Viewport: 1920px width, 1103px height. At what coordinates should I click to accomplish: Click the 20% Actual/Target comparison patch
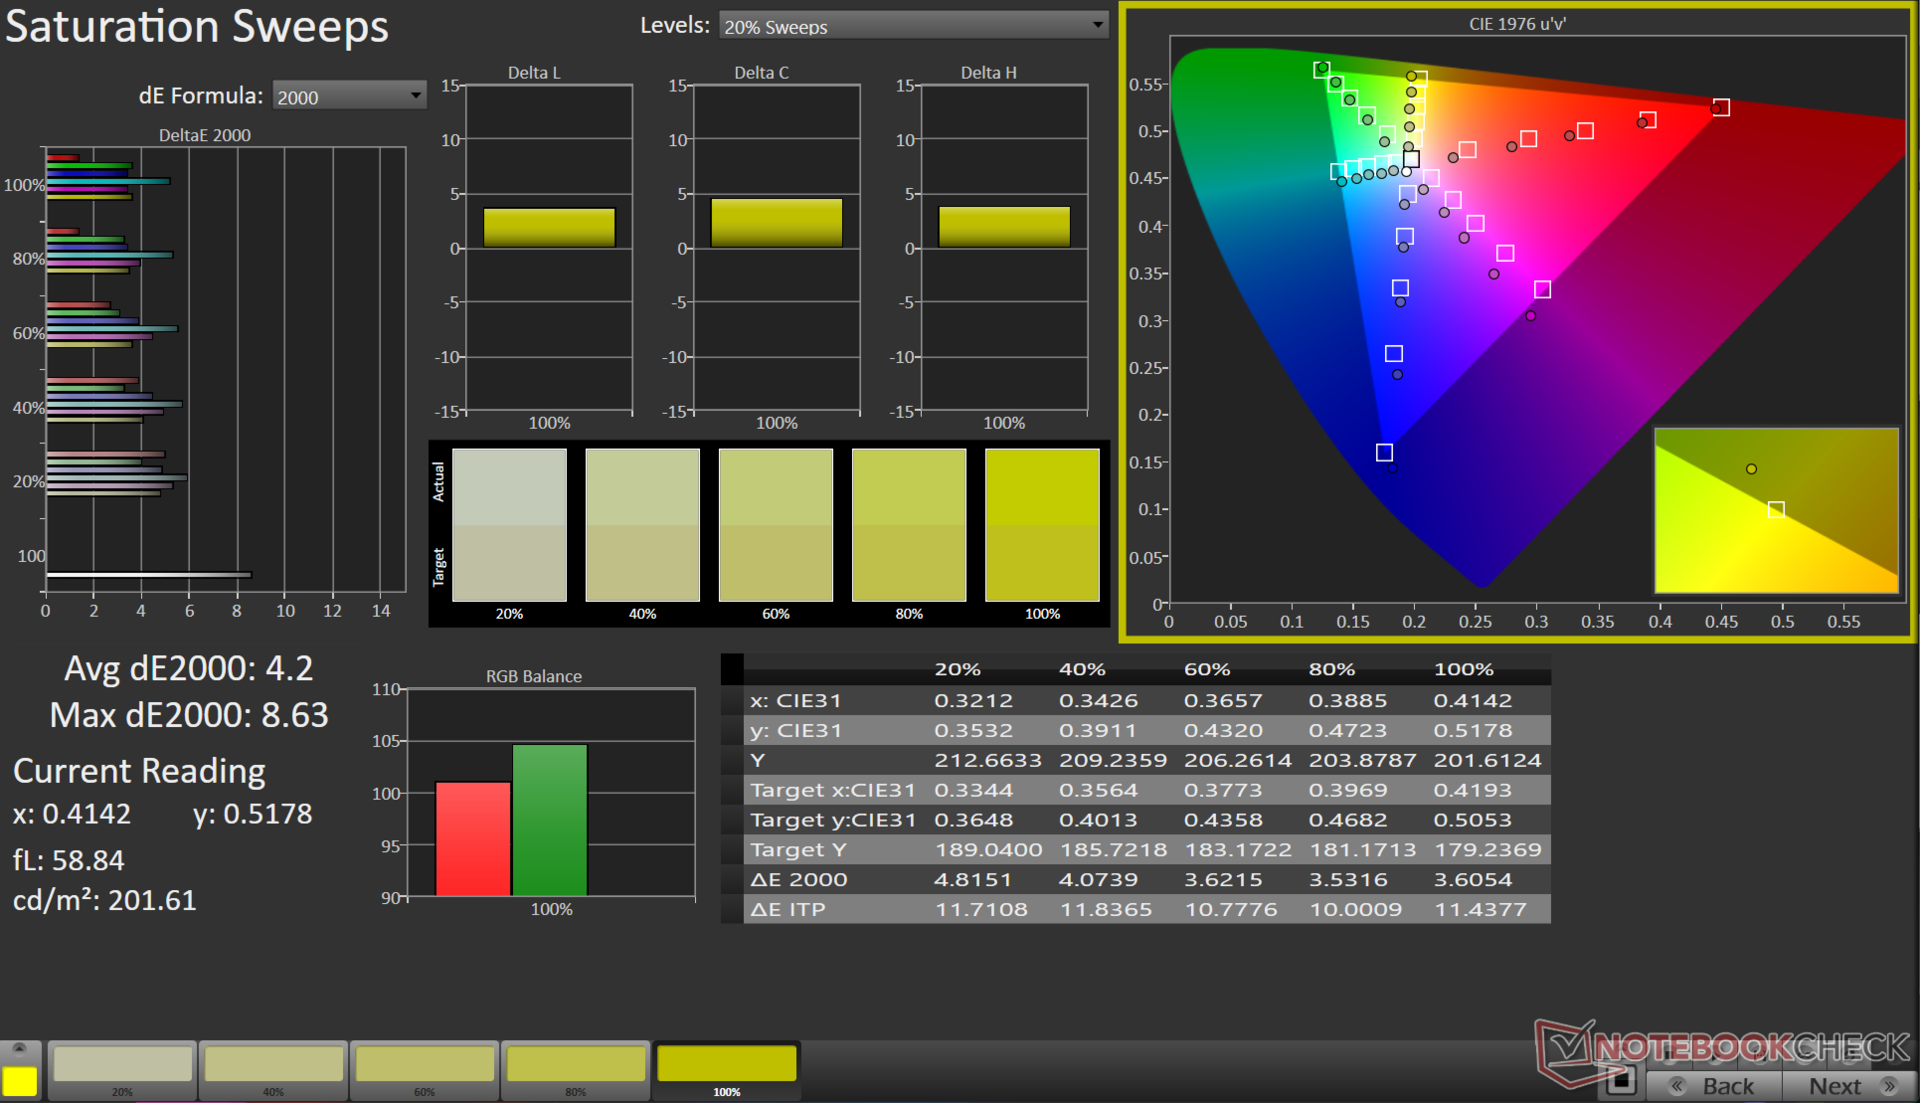(x=509, y=525)
